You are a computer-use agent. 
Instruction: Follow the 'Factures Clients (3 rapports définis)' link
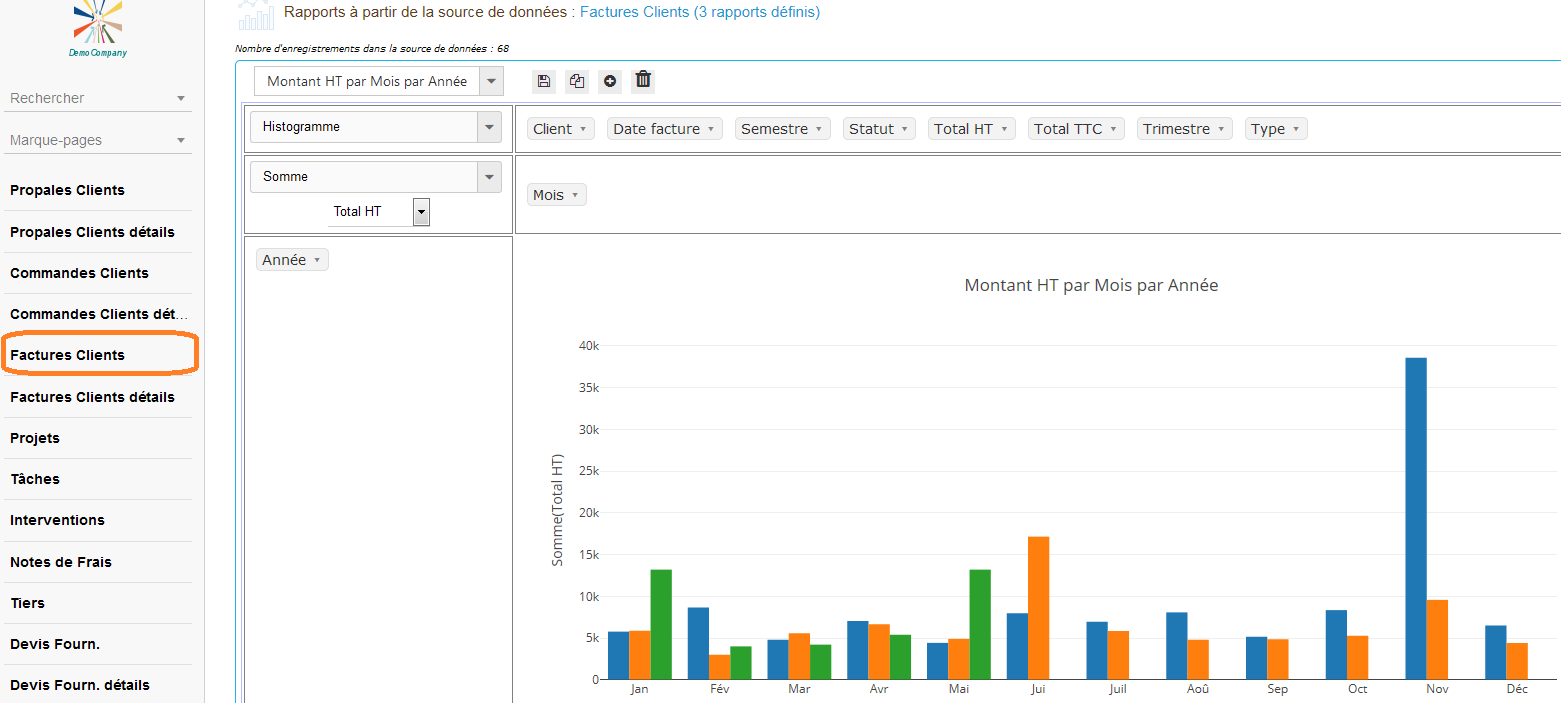click(x=699, y=12)
